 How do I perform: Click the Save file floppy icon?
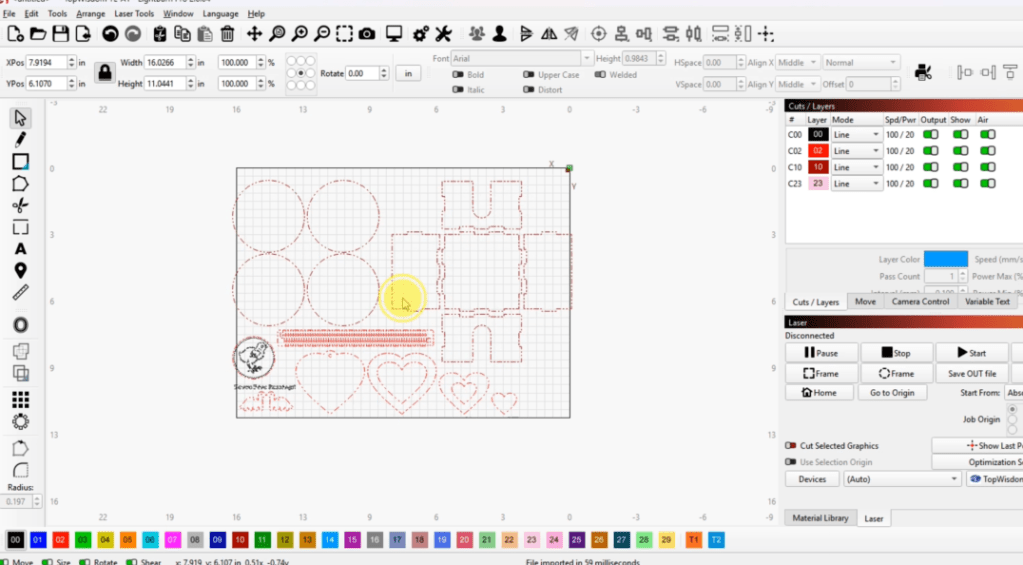click(x=61, y=34)
